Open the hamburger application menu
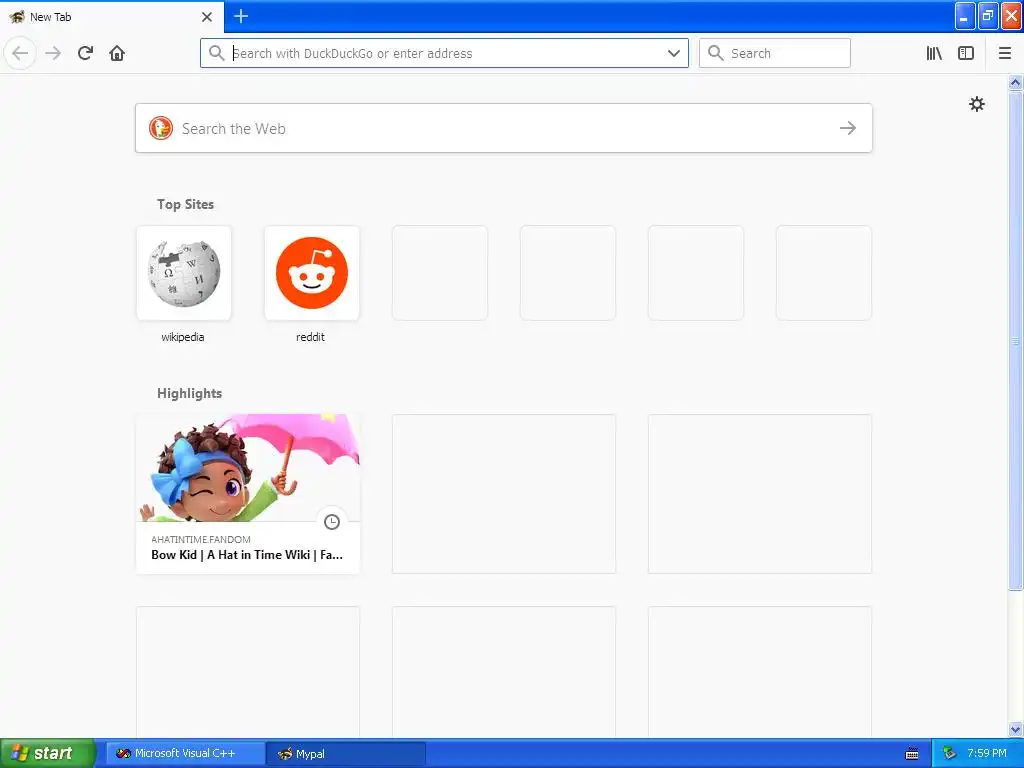This screenshot has height=768, width=1024. pos(1005,53)
